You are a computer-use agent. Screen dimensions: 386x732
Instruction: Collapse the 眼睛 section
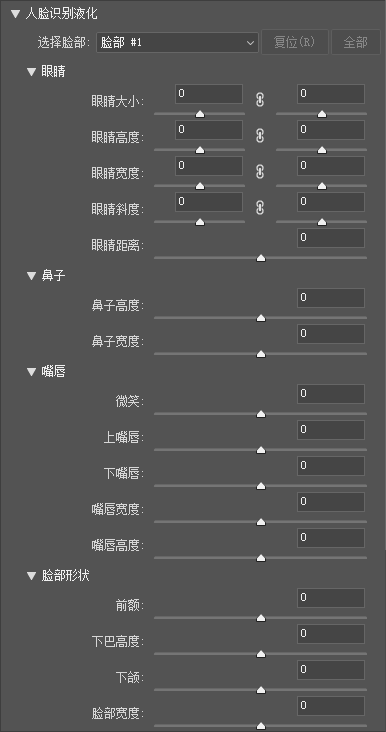(31, 72)
